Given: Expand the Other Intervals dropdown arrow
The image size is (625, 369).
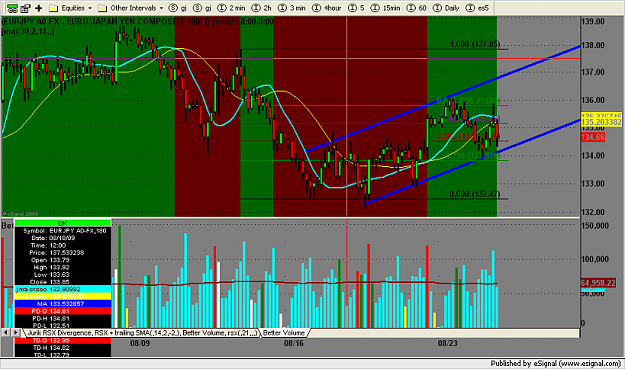Looking at the screenshot, I should [161, 8].
